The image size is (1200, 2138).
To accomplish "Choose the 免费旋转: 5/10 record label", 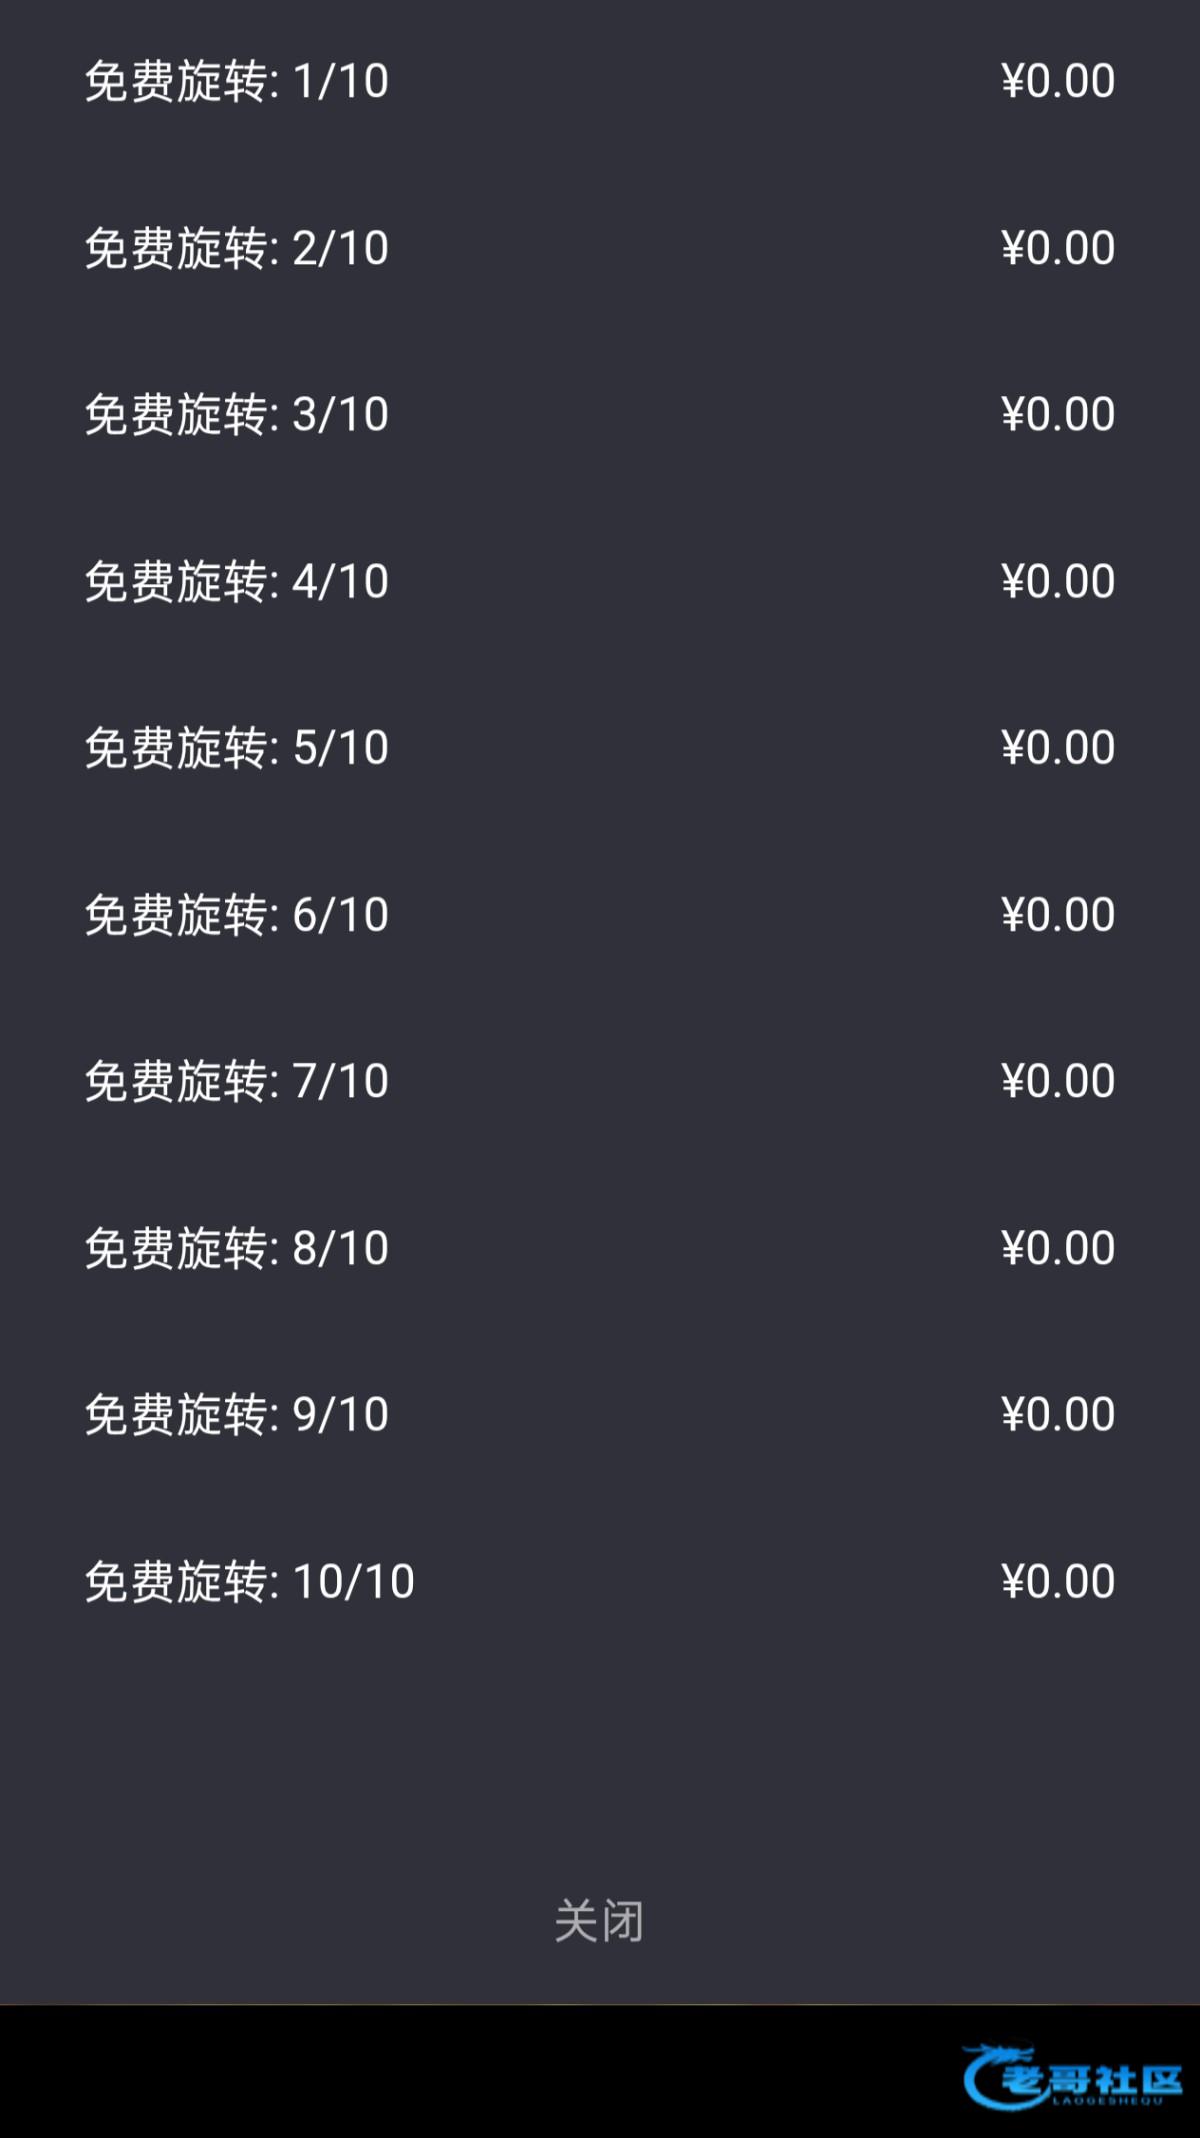I will point(236,747).
